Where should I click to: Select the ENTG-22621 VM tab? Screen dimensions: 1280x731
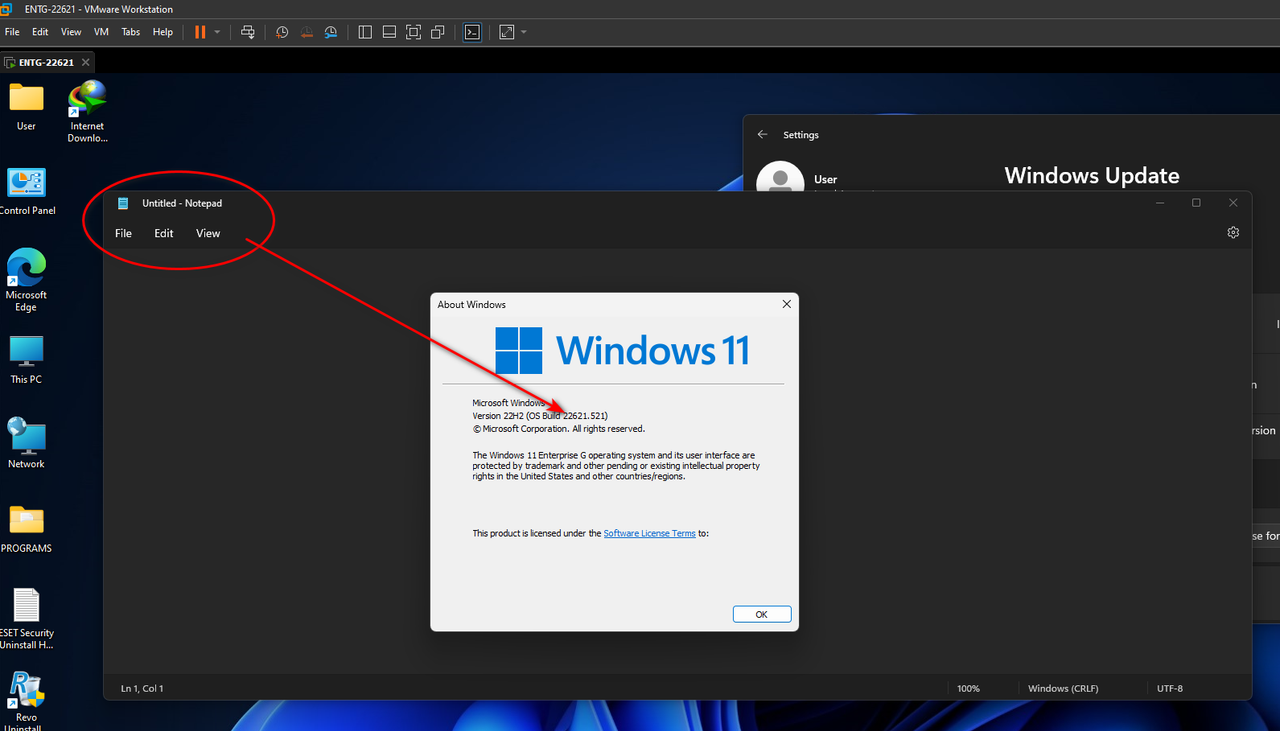coord(46,62)
